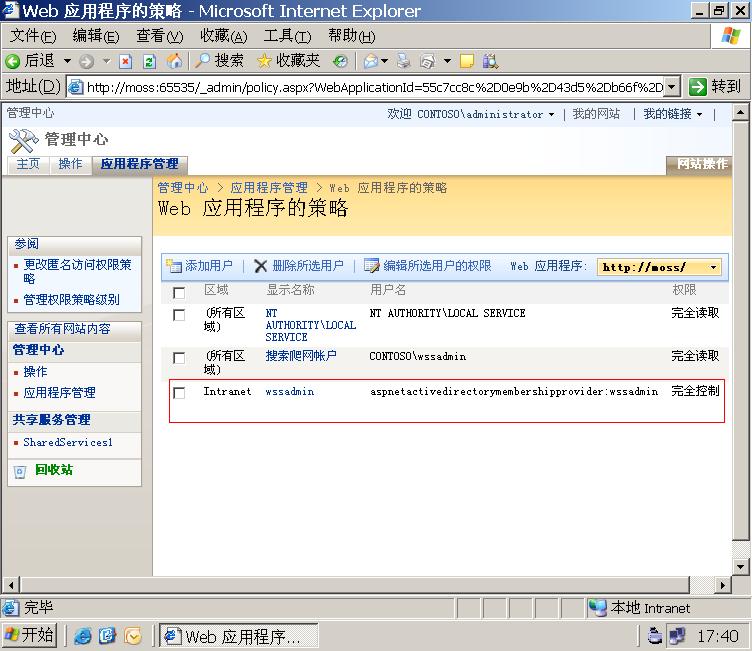
Task: Click the Forward navigation arrow icon
Action: [x=87, y=61]
